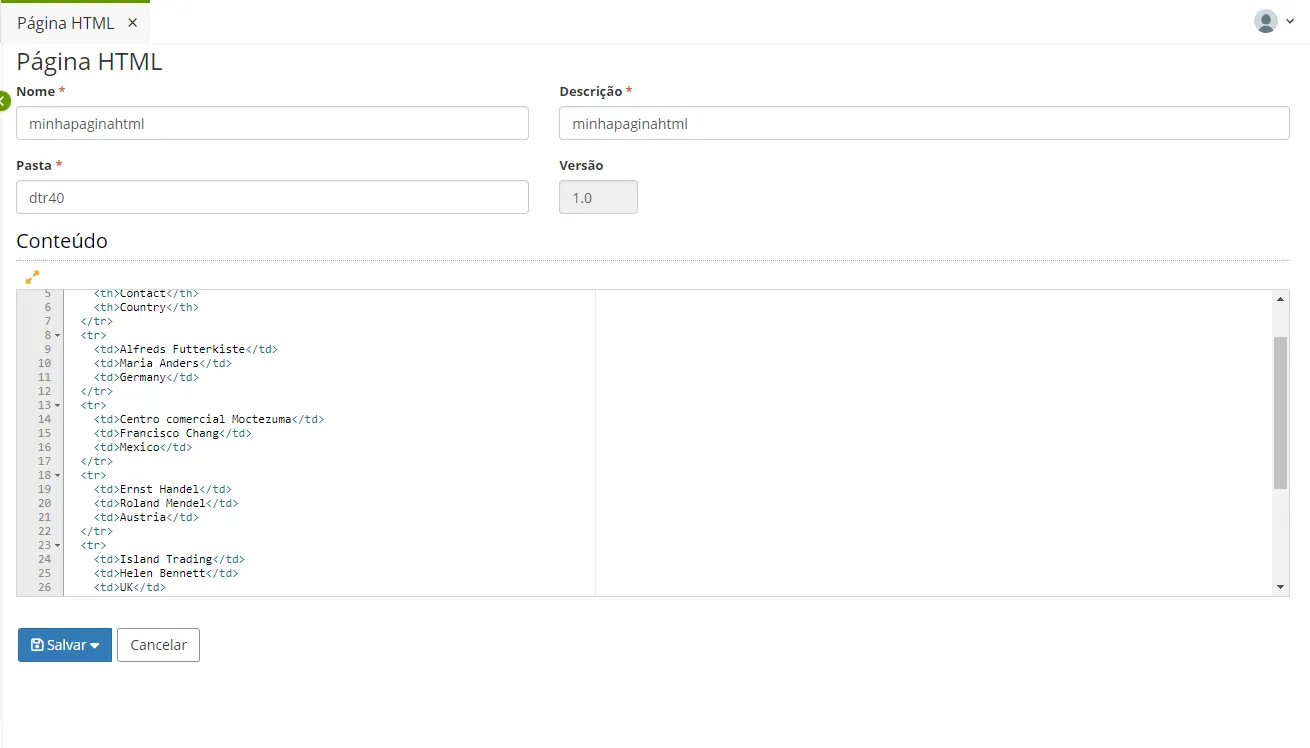Click line number 22 in the gutter
The height and width of the screenshot is (748, 1310).
click(45, 531)
